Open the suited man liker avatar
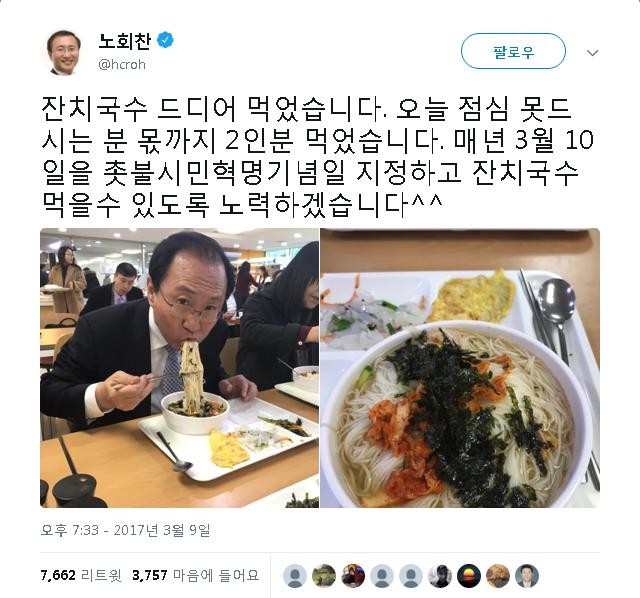Viewport: 640px width, 598px height. [x=527, y=576]
